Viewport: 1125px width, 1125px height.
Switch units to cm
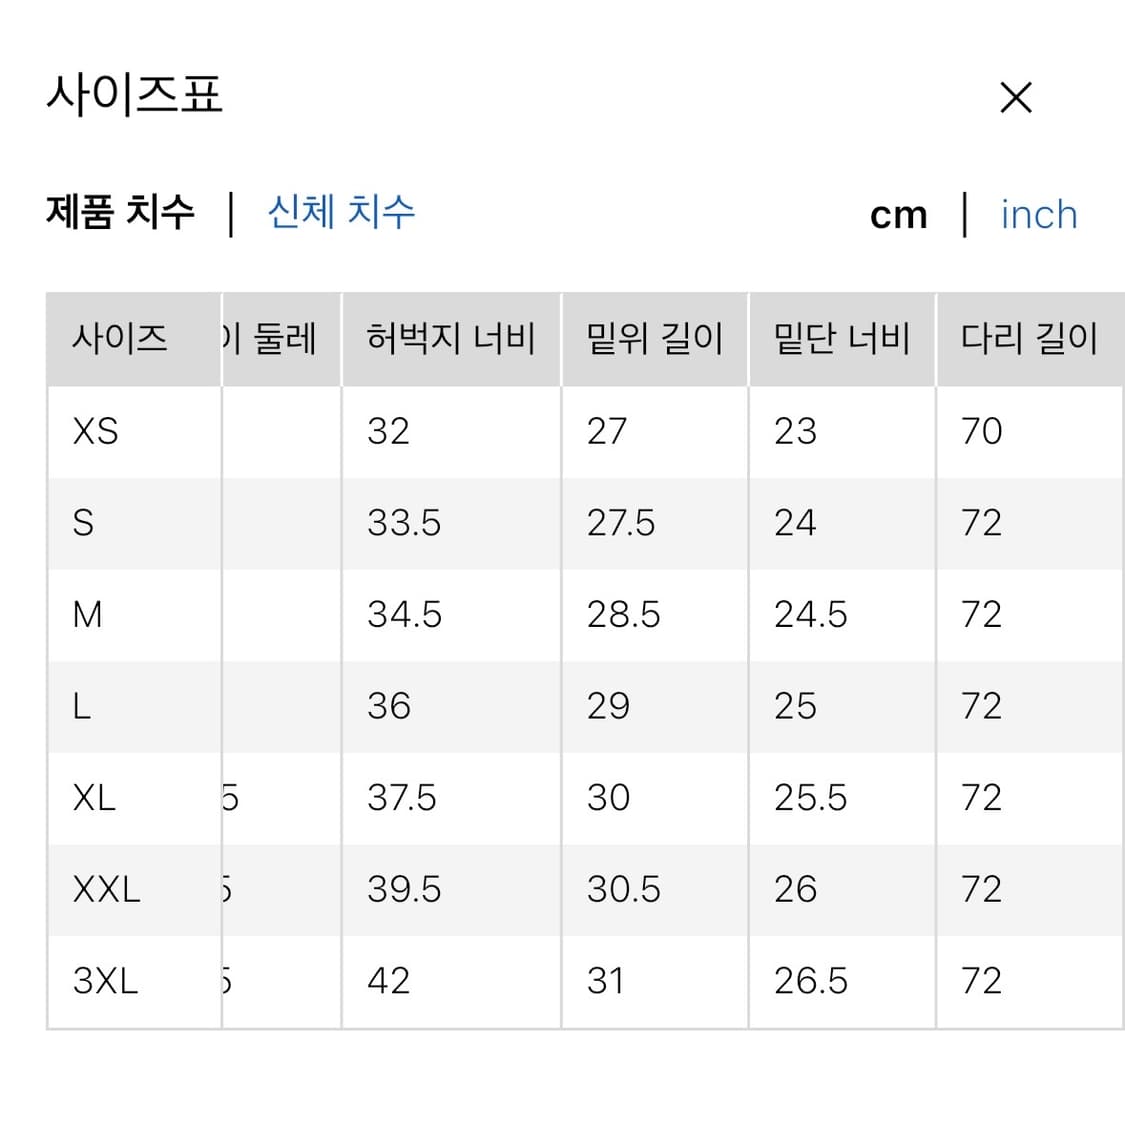(x=898, y=215)
